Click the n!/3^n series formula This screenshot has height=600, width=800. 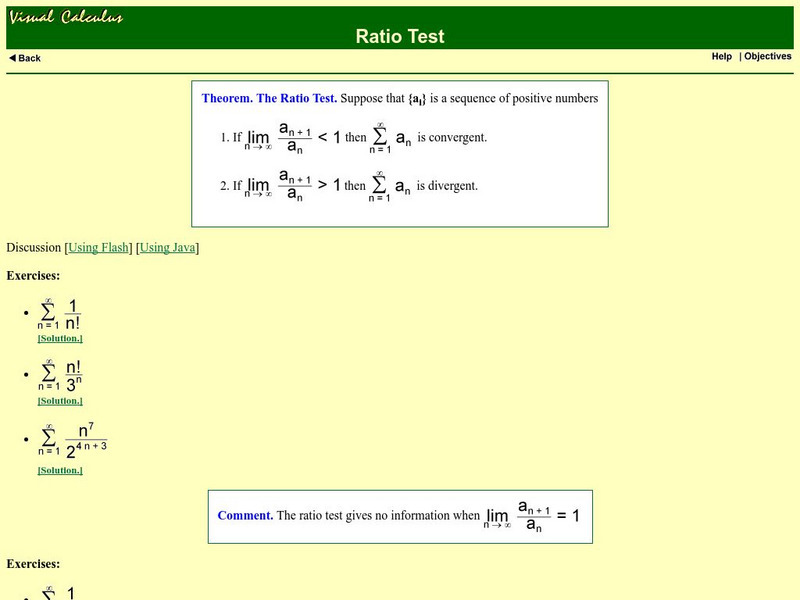60,376
